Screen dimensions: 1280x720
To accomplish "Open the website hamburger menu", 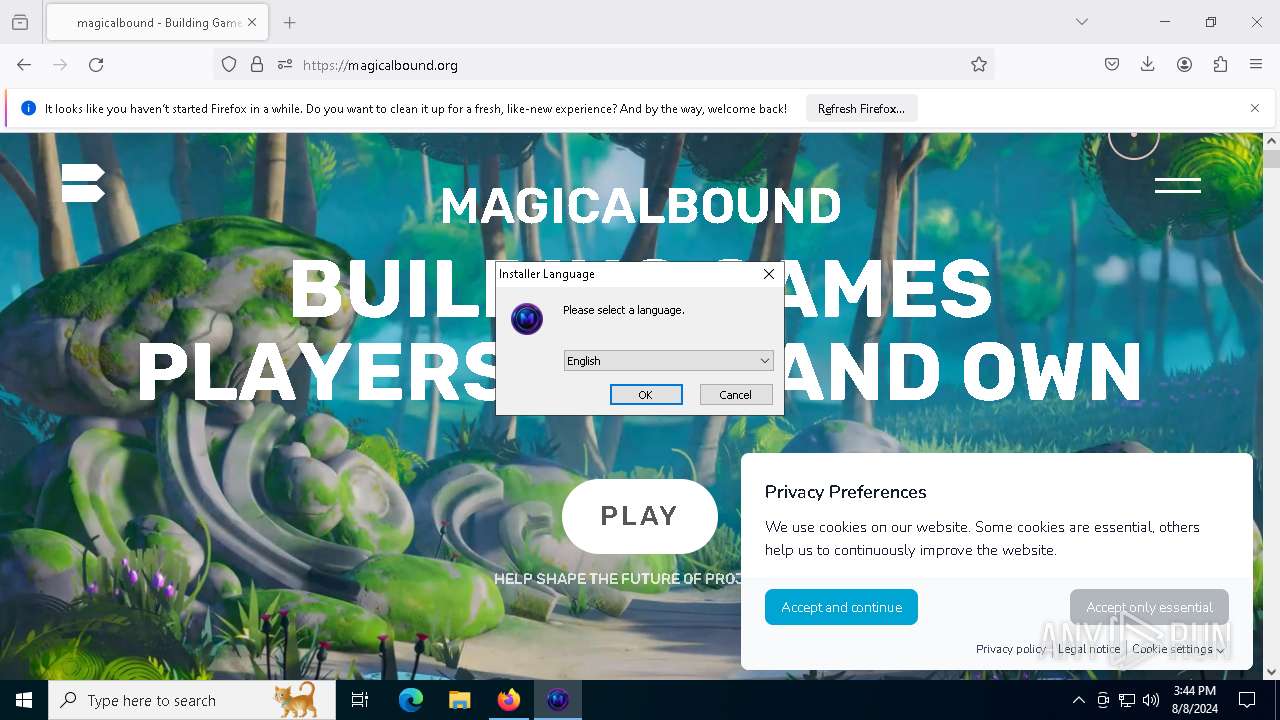I will click(x=1178, y=185).
